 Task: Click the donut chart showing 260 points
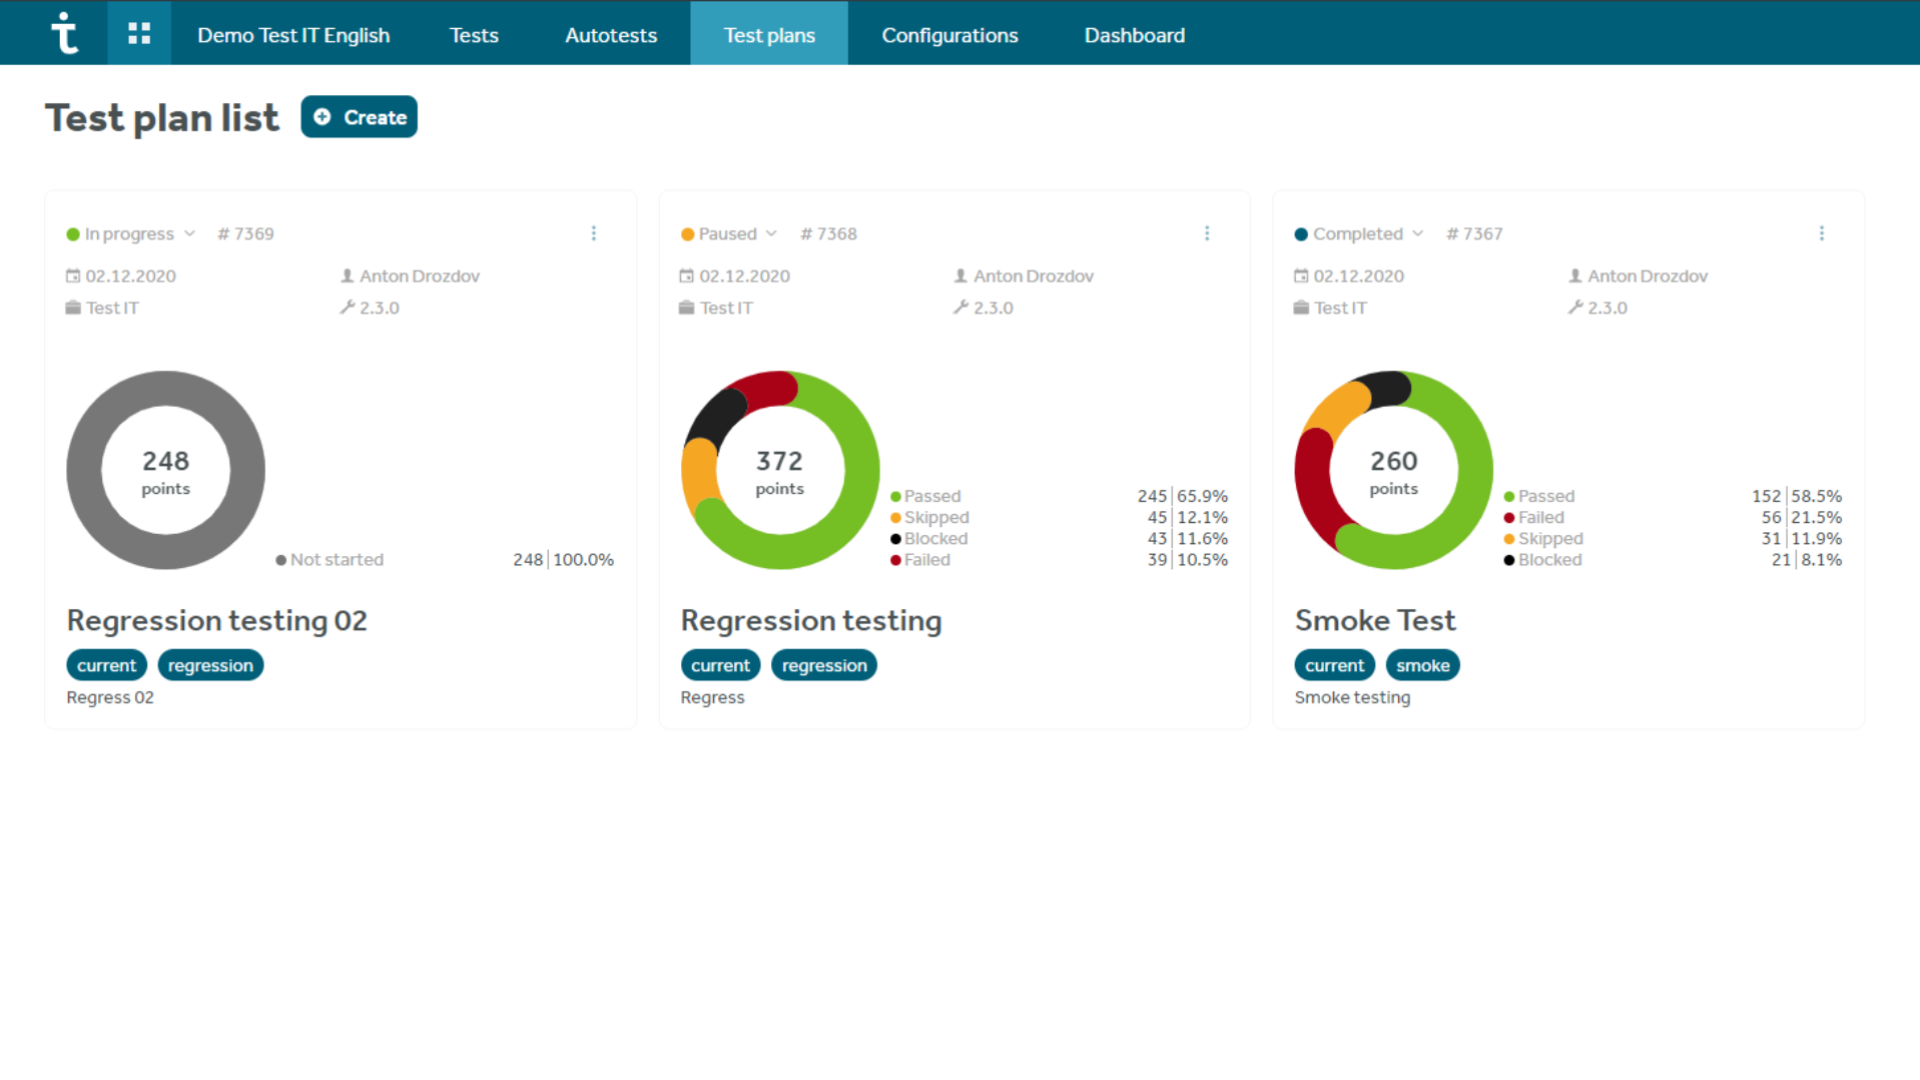[1394, 470]
